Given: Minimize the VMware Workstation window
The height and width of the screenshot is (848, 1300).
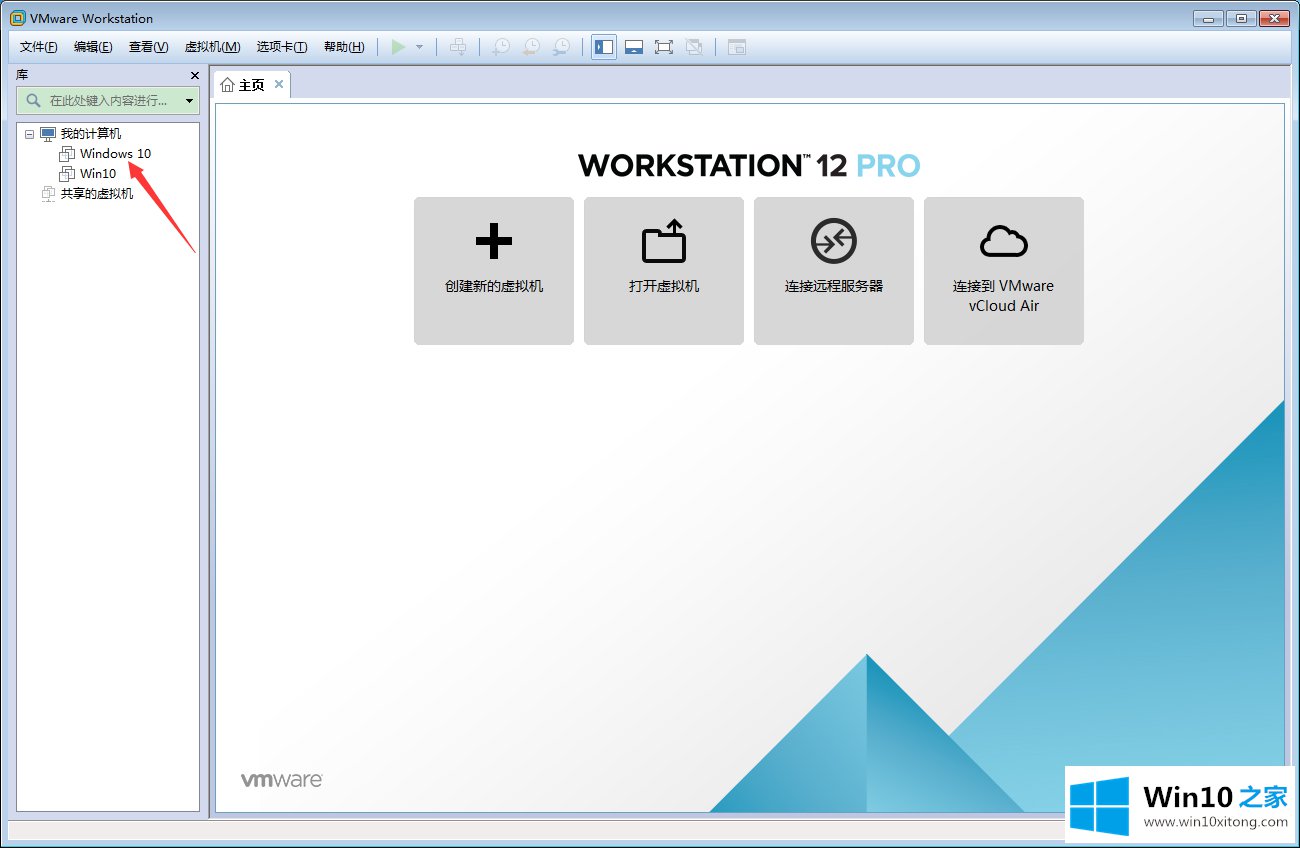Looking at the screenshot, I should [1210, 17].
